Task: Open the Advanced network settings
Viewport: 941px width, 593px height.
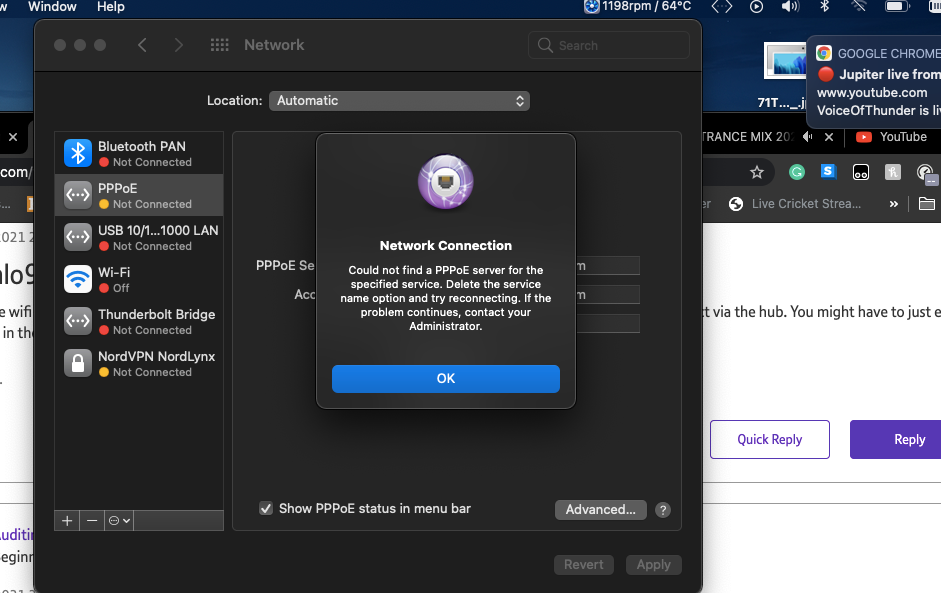Action: (600, 510)
